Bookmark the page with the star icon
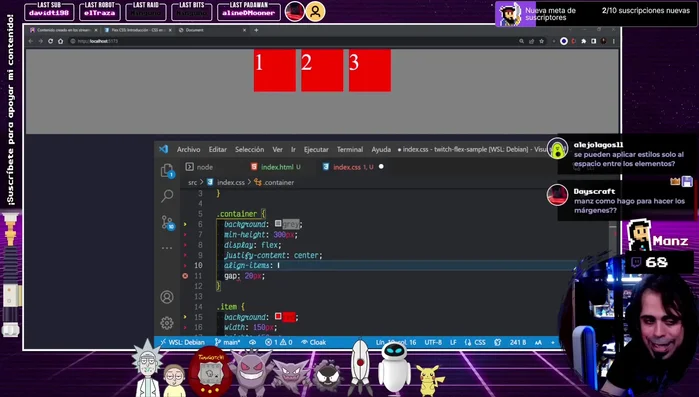Viewport: 699px width, 397px height. [x=542, y=41]
